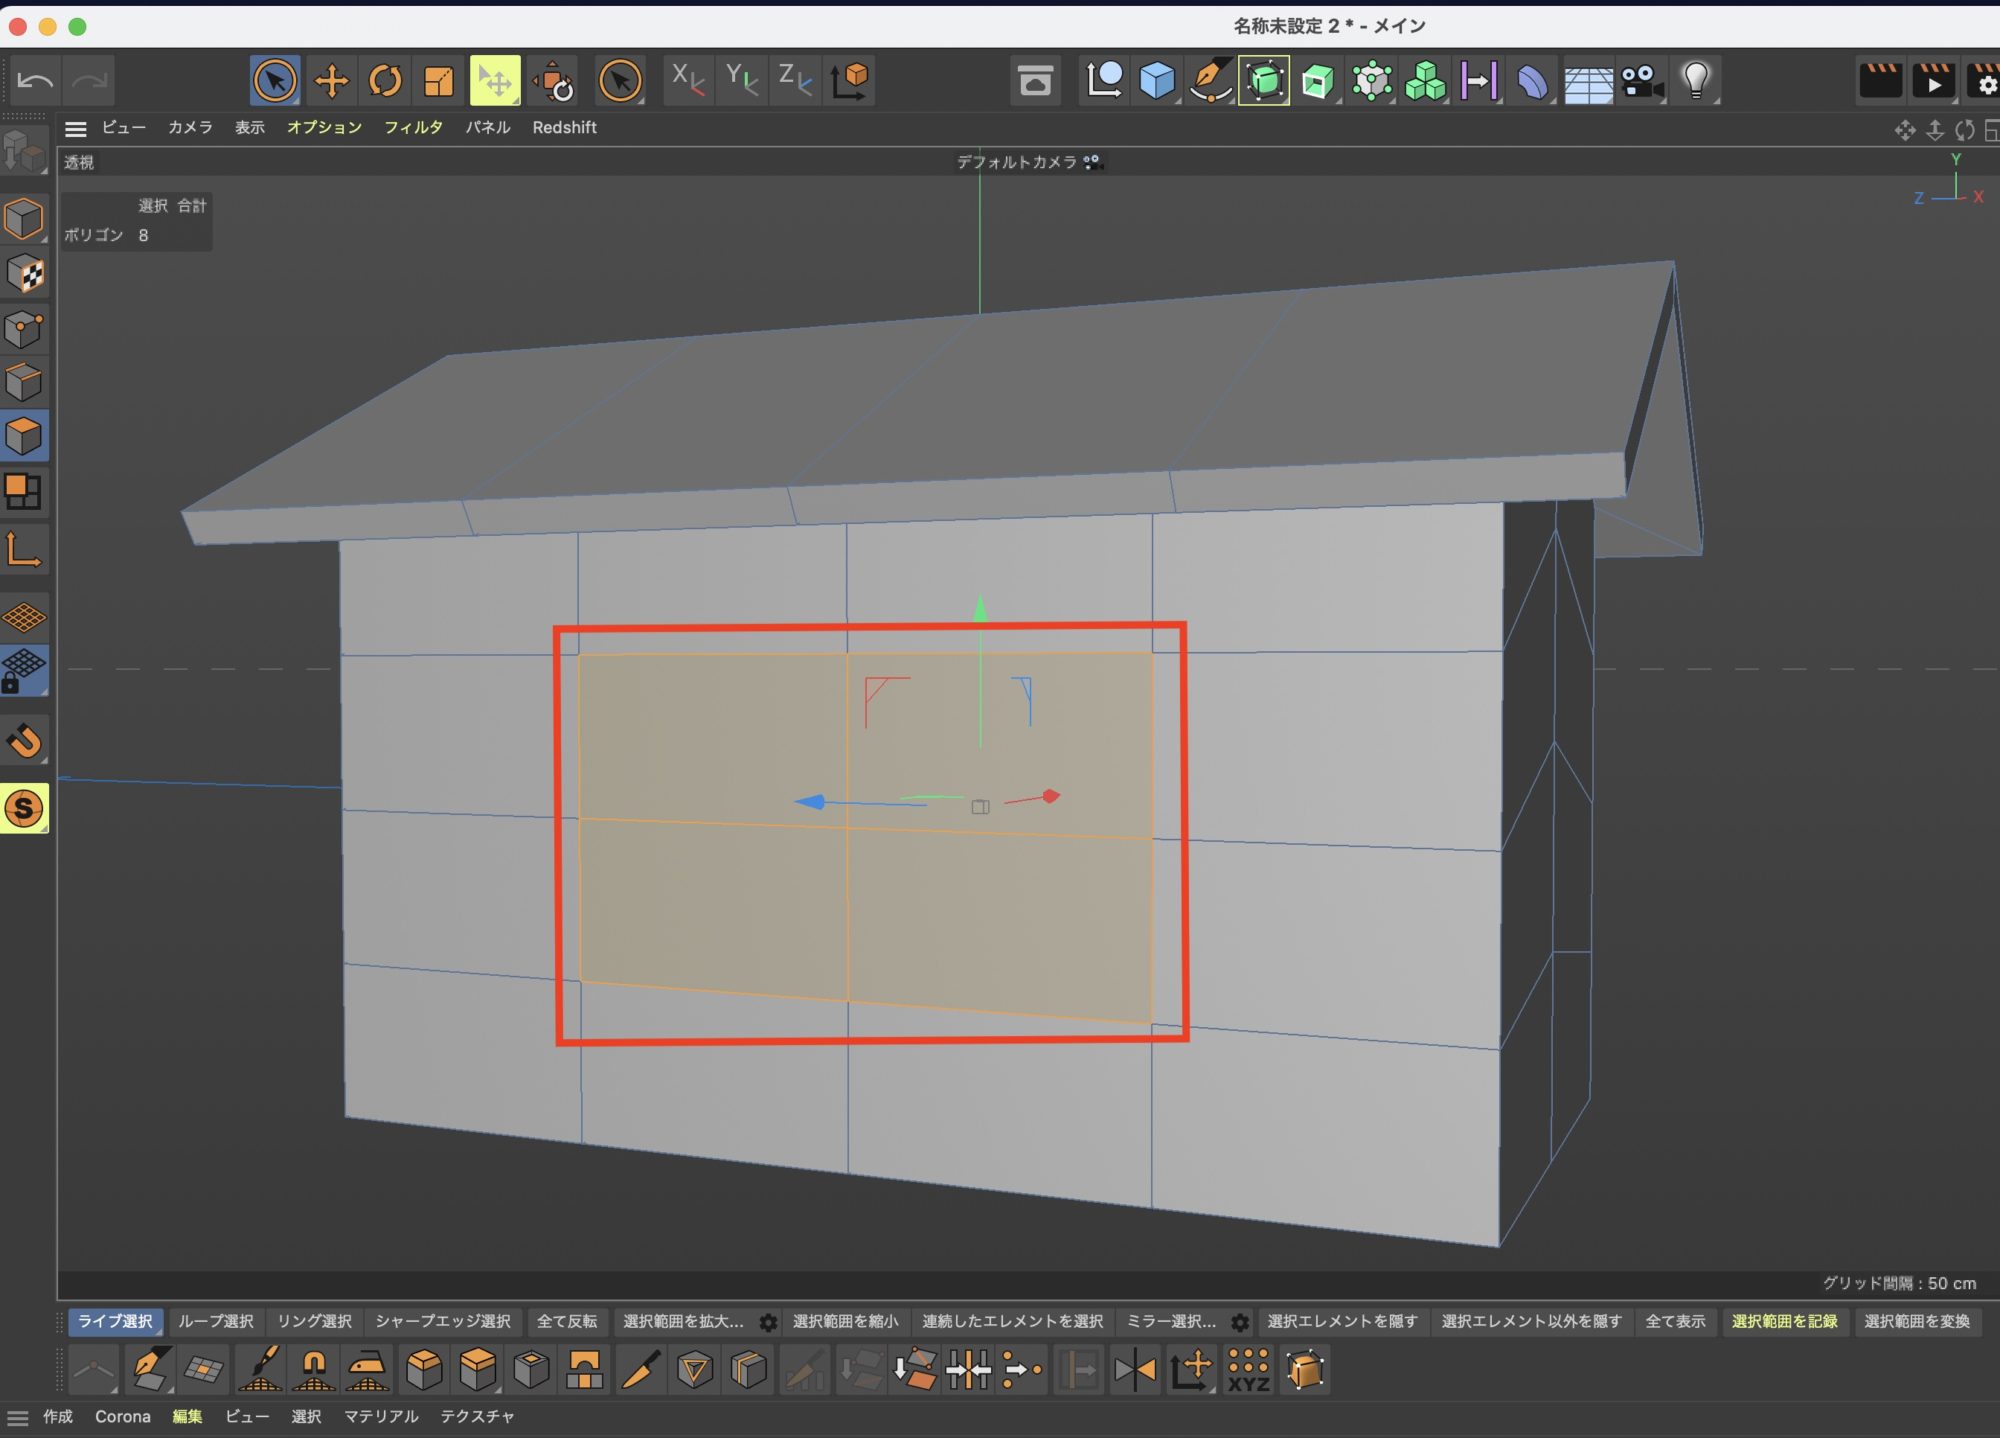Click 全て反転 button
The image size is (2000, 1438).
tap(567, 1321)
